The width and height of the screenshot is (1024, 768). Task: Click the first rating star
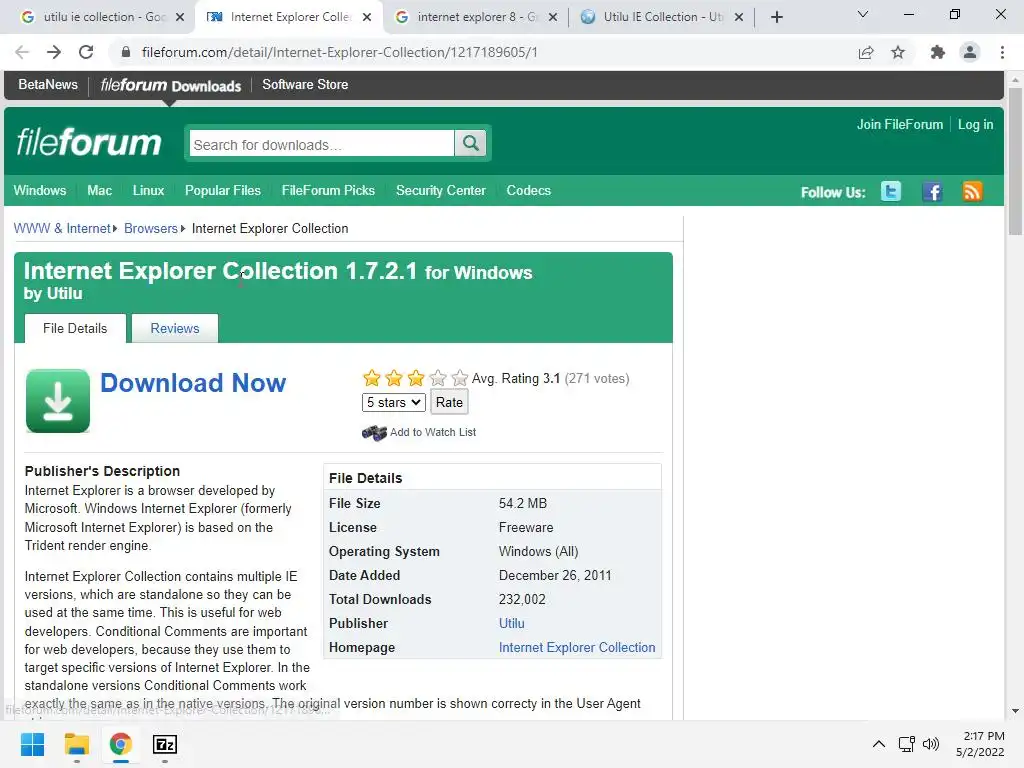[372, 378]
